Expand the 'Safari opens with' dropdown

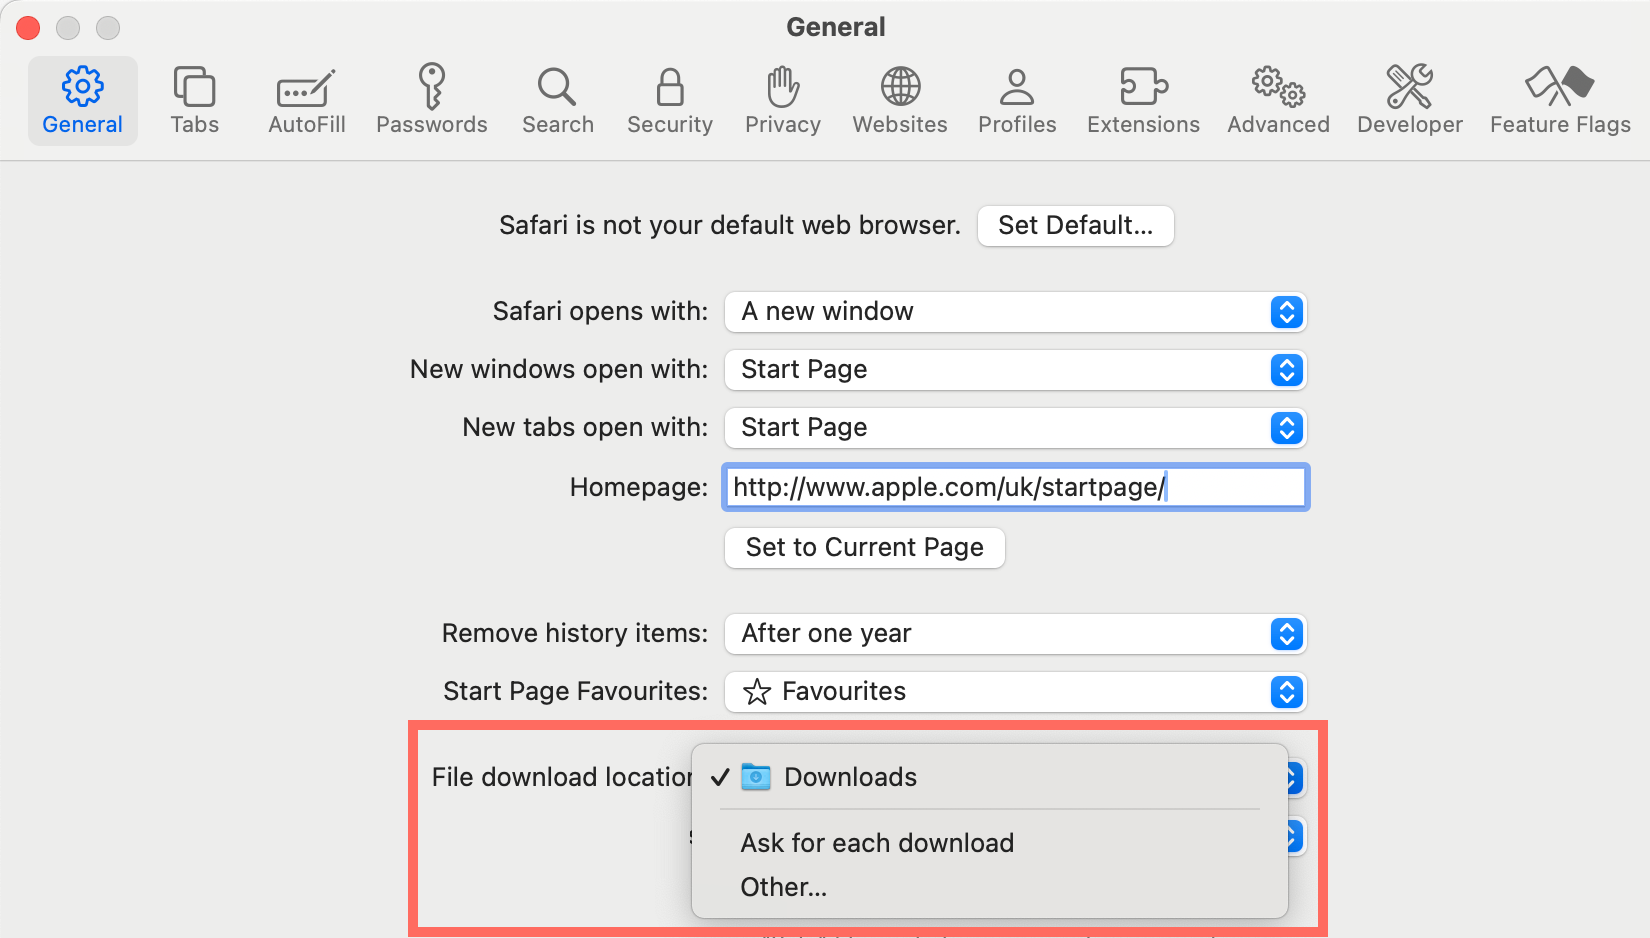[x=1015, y=312]
